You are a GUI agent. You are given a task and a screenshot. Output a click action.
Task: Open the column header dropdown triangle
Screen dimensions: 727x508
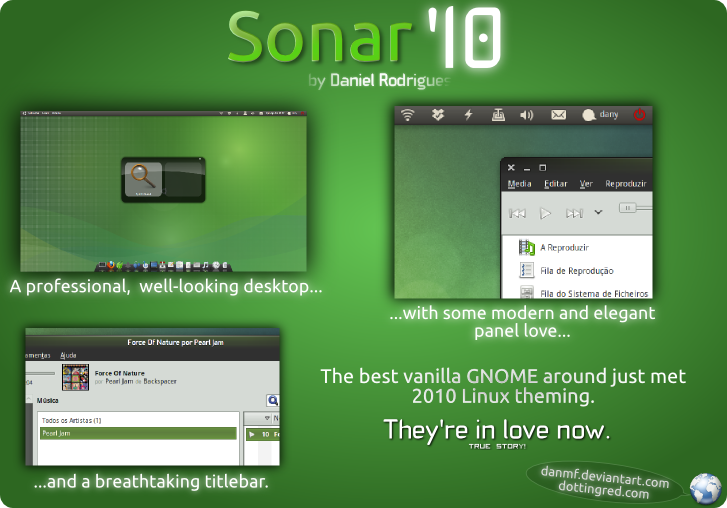coord(267,418)
